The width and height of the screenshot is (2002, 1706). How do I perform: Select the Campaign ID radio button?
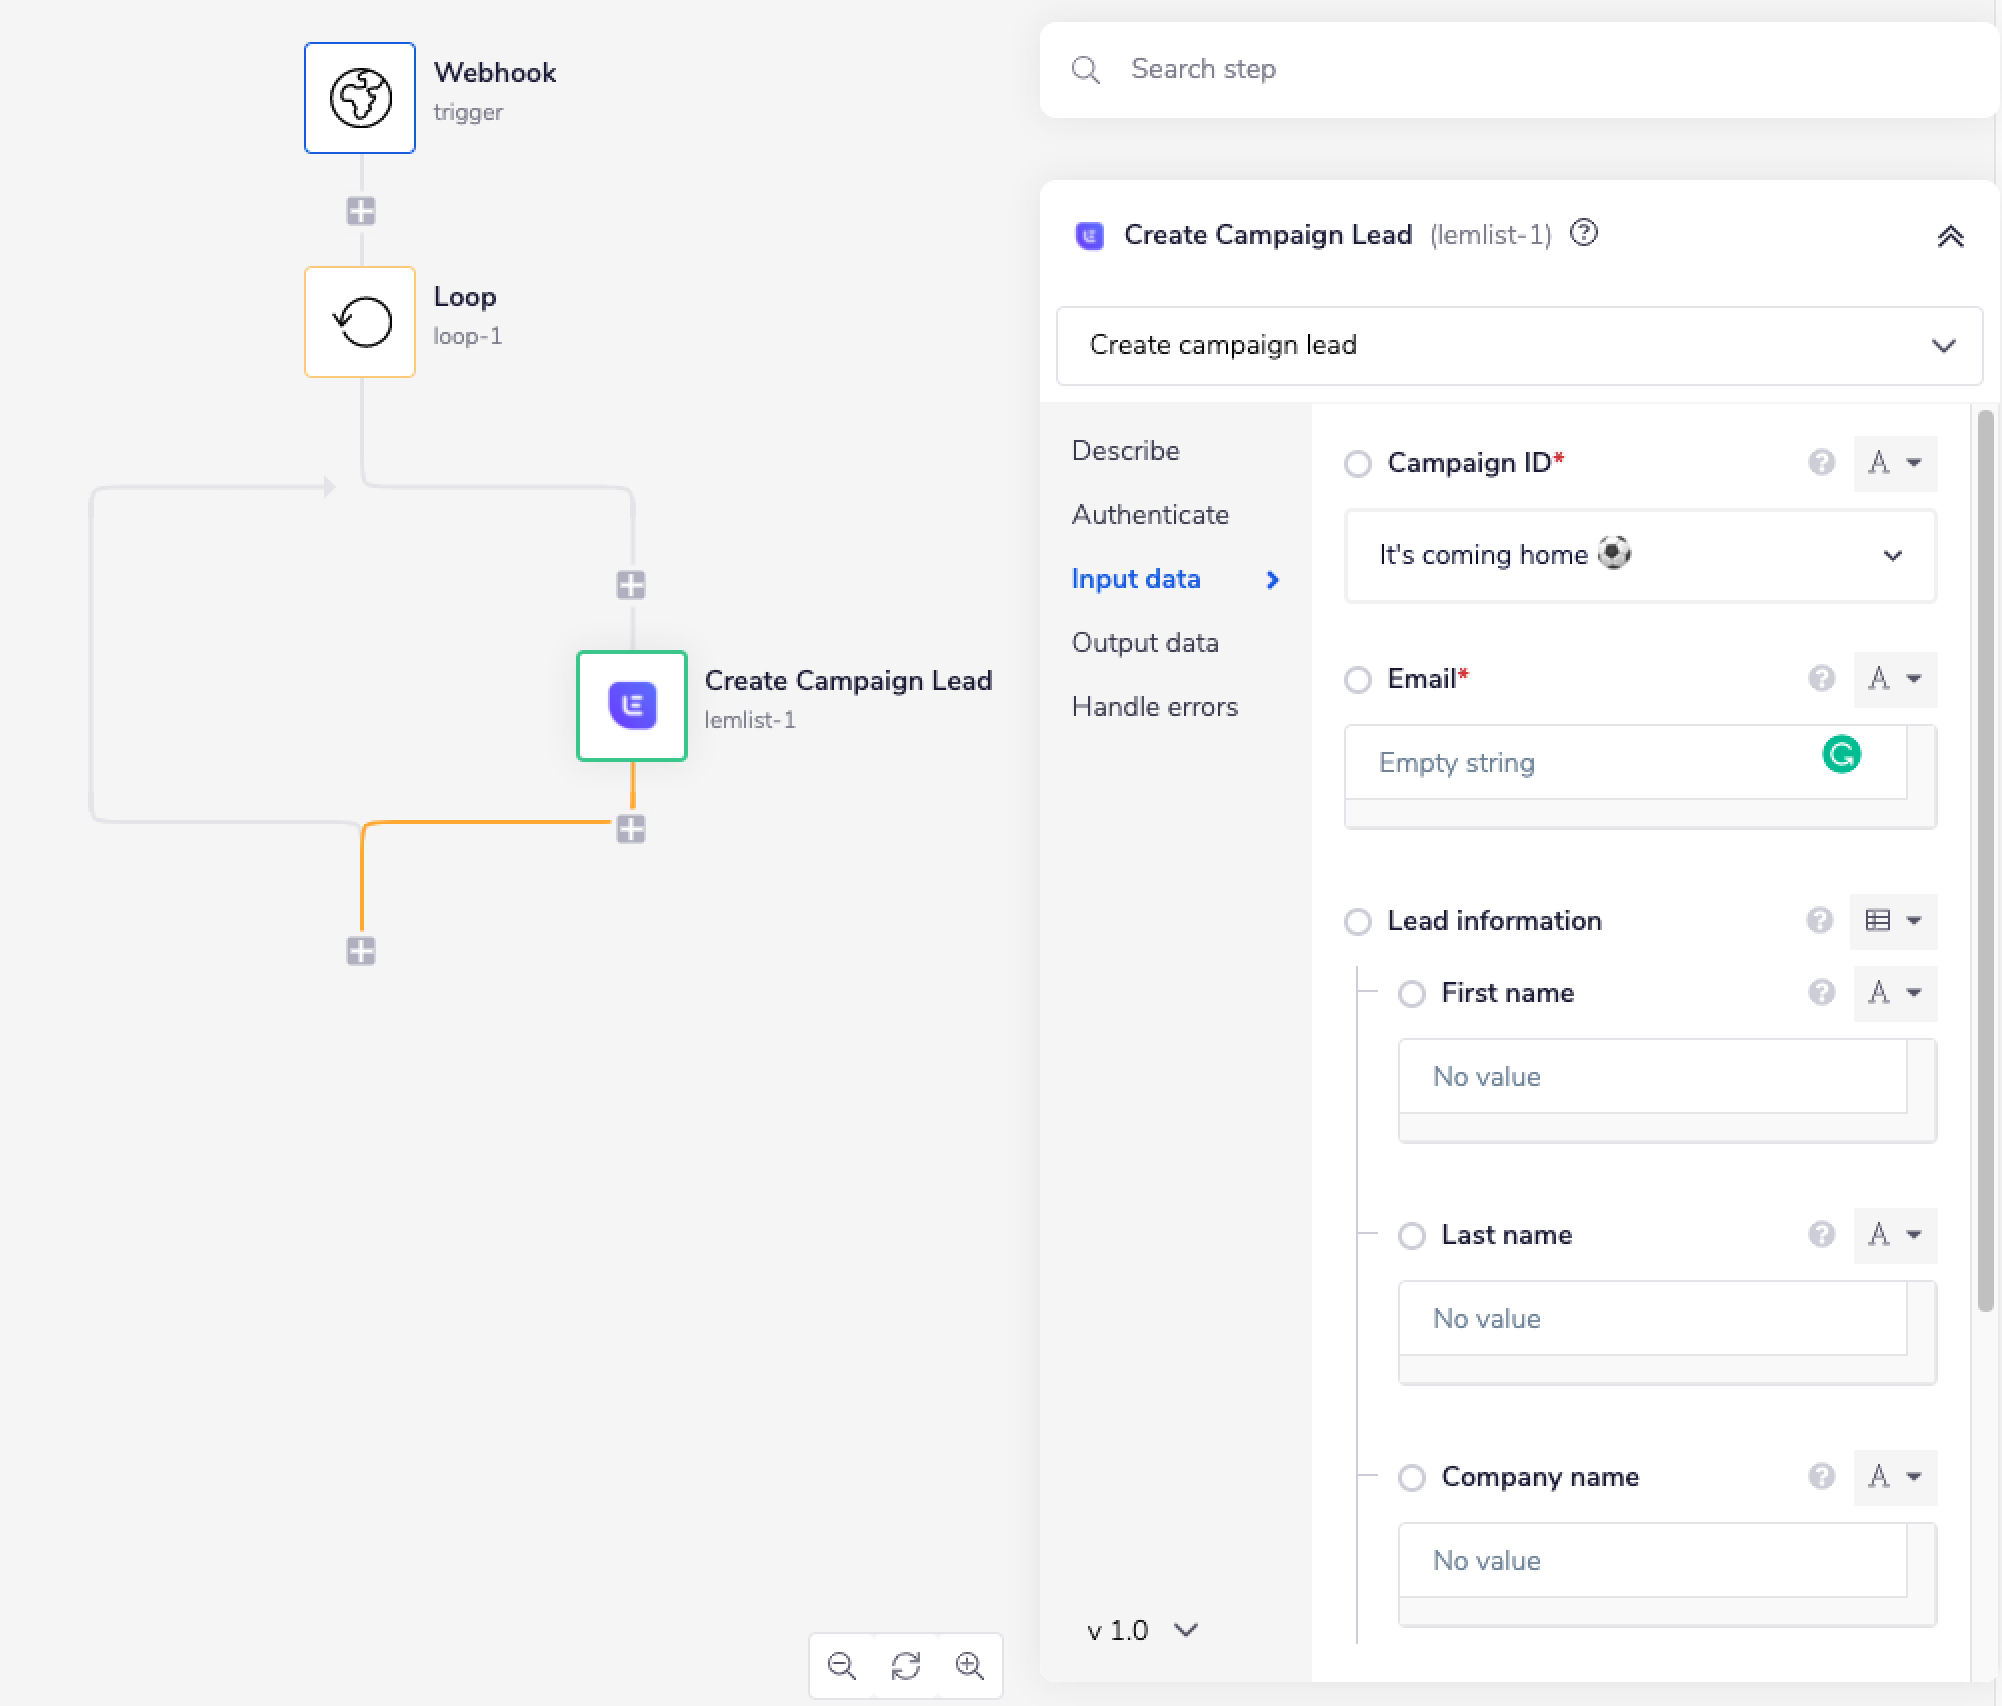1357,464
